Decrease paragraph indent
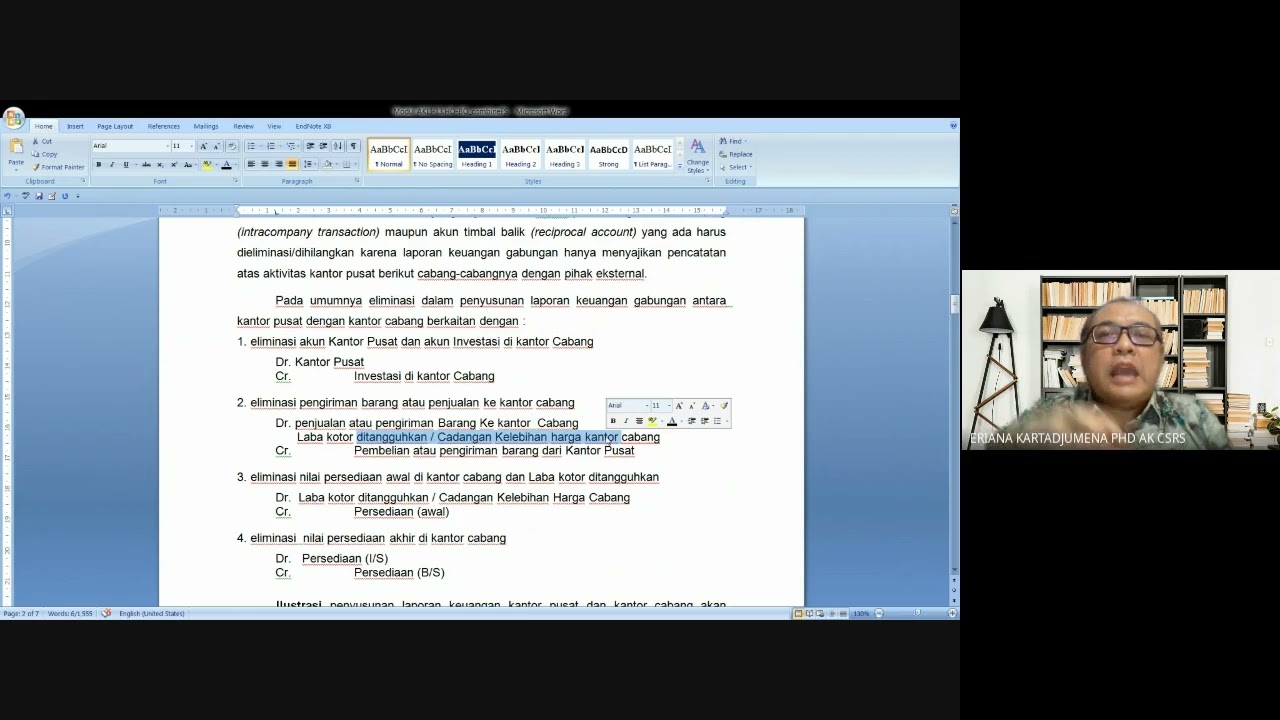 click(x=310, y=146)
